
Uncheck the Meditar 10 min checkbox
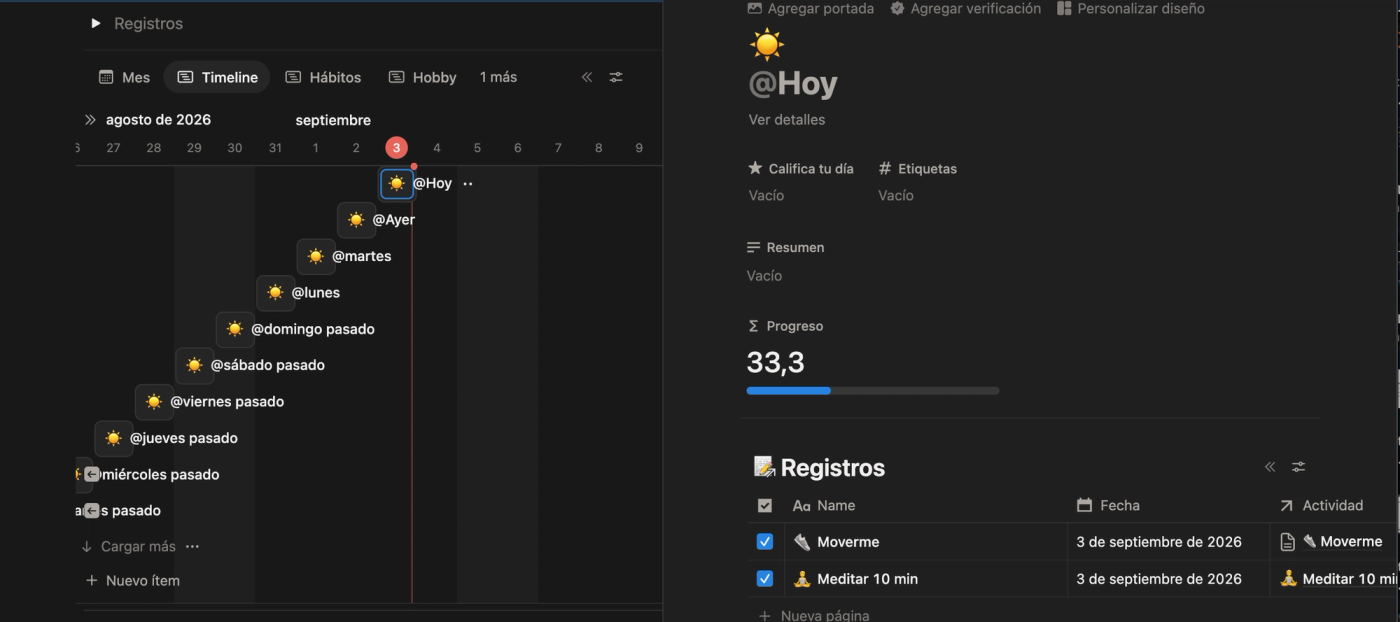[765, 578]
